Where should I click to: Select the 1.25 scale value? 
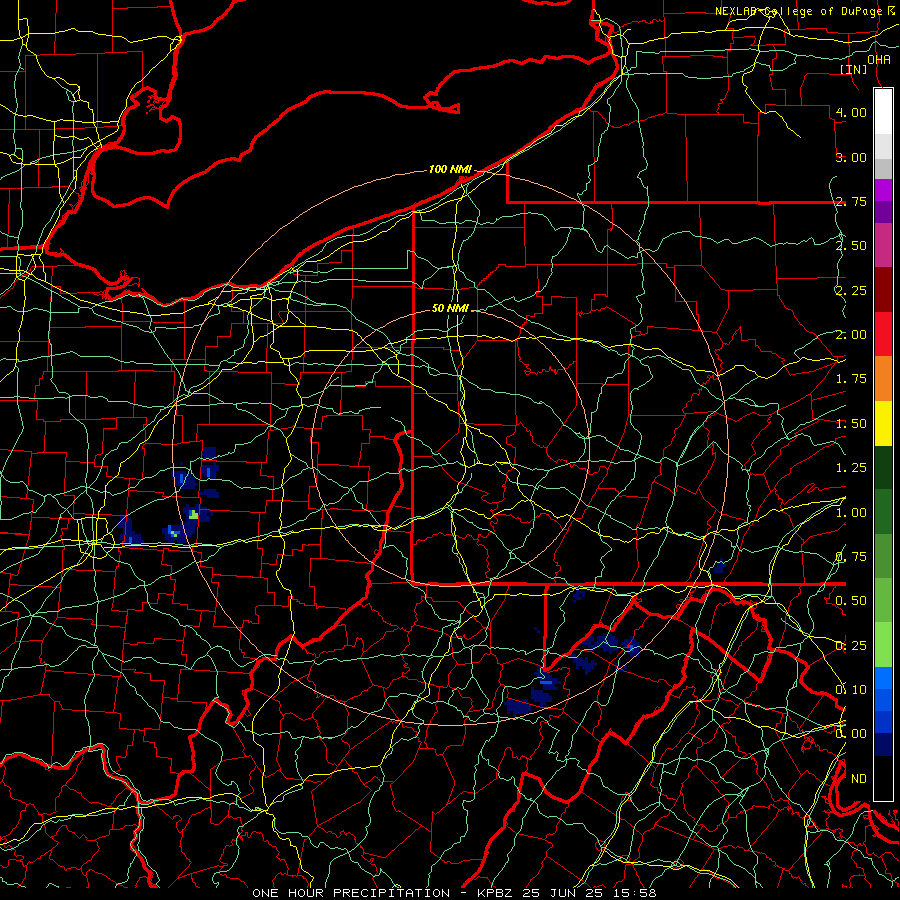click(x=851, y=468)
